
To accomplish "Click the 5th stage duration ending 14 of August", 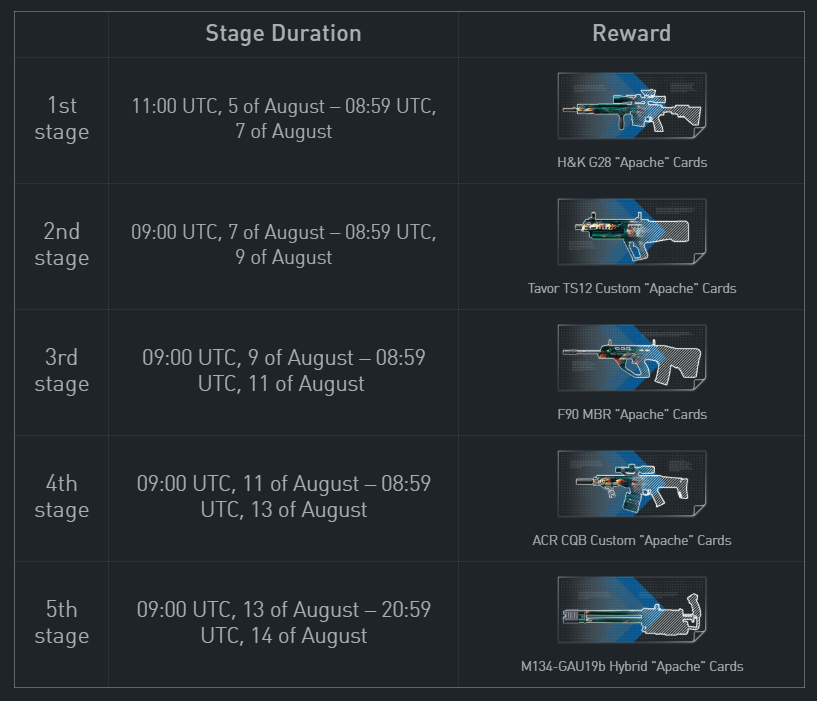I will point(283,623).
